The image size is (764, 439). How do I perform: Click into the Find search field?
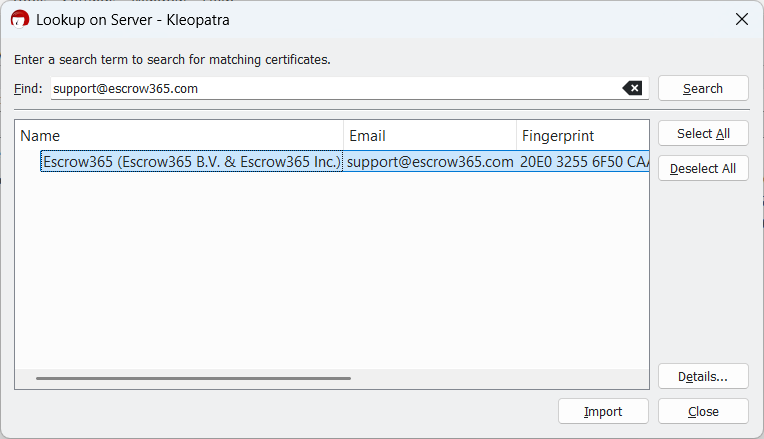(330, 88)
